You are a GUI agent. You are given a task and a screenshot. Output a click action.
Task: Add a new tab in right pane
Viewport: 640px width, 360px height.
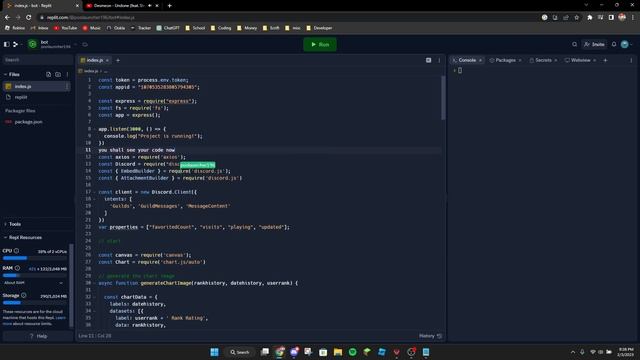[605, 60]
